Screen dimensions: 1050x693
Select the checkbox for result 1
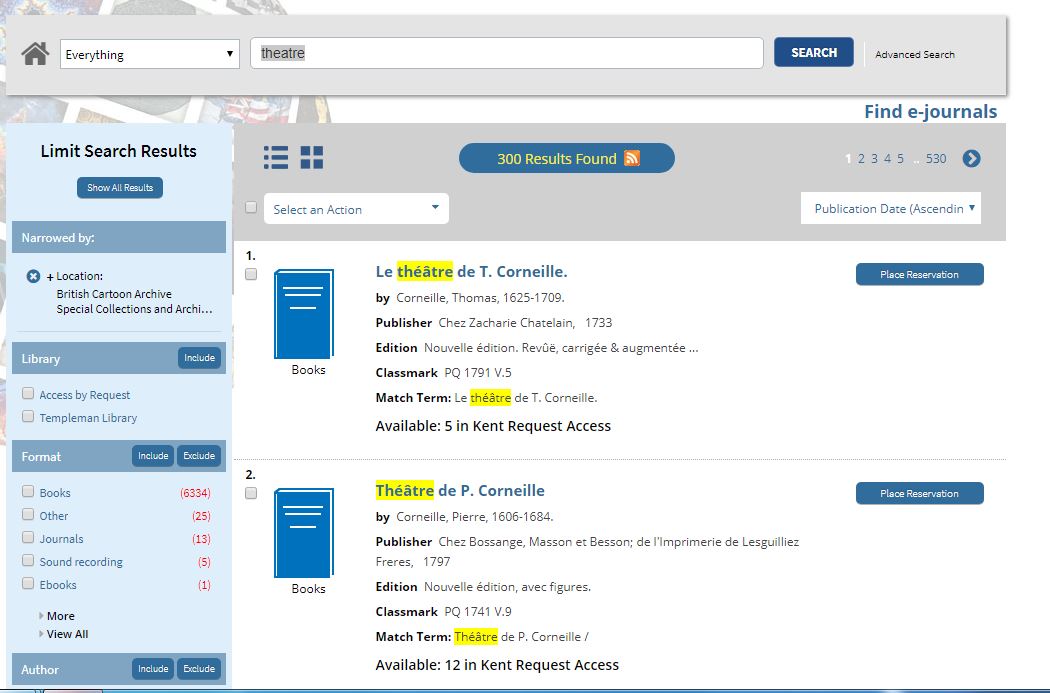coord(251,274)
